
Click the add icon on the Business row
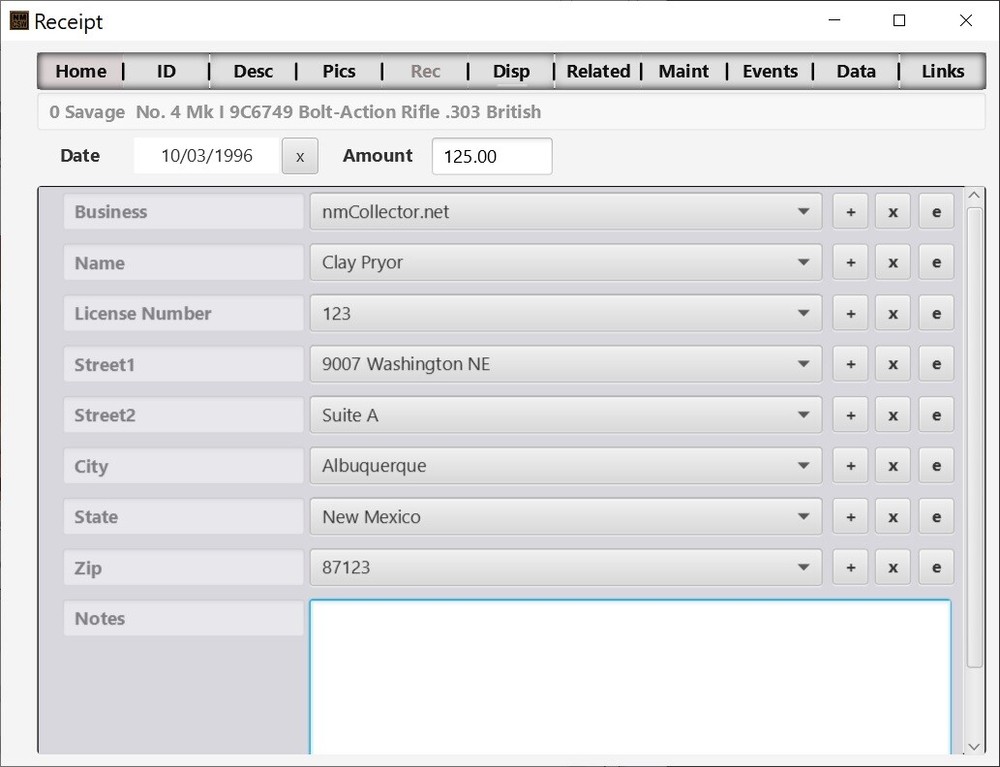click(x=850, y=211)
